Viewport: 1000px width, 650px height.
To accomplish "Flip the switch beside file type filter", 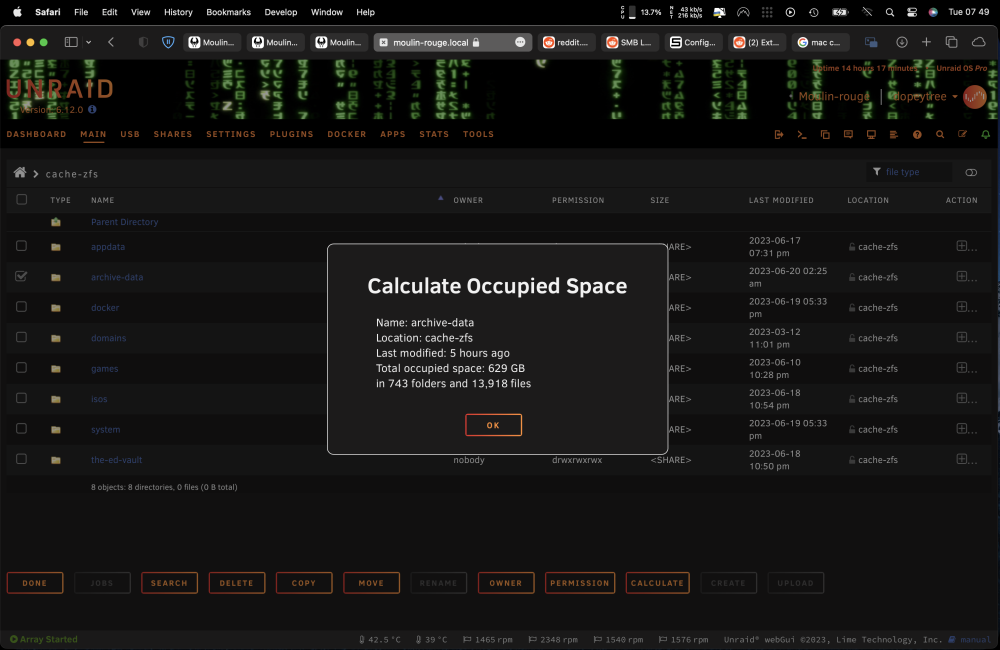I will tap(971, 172).
